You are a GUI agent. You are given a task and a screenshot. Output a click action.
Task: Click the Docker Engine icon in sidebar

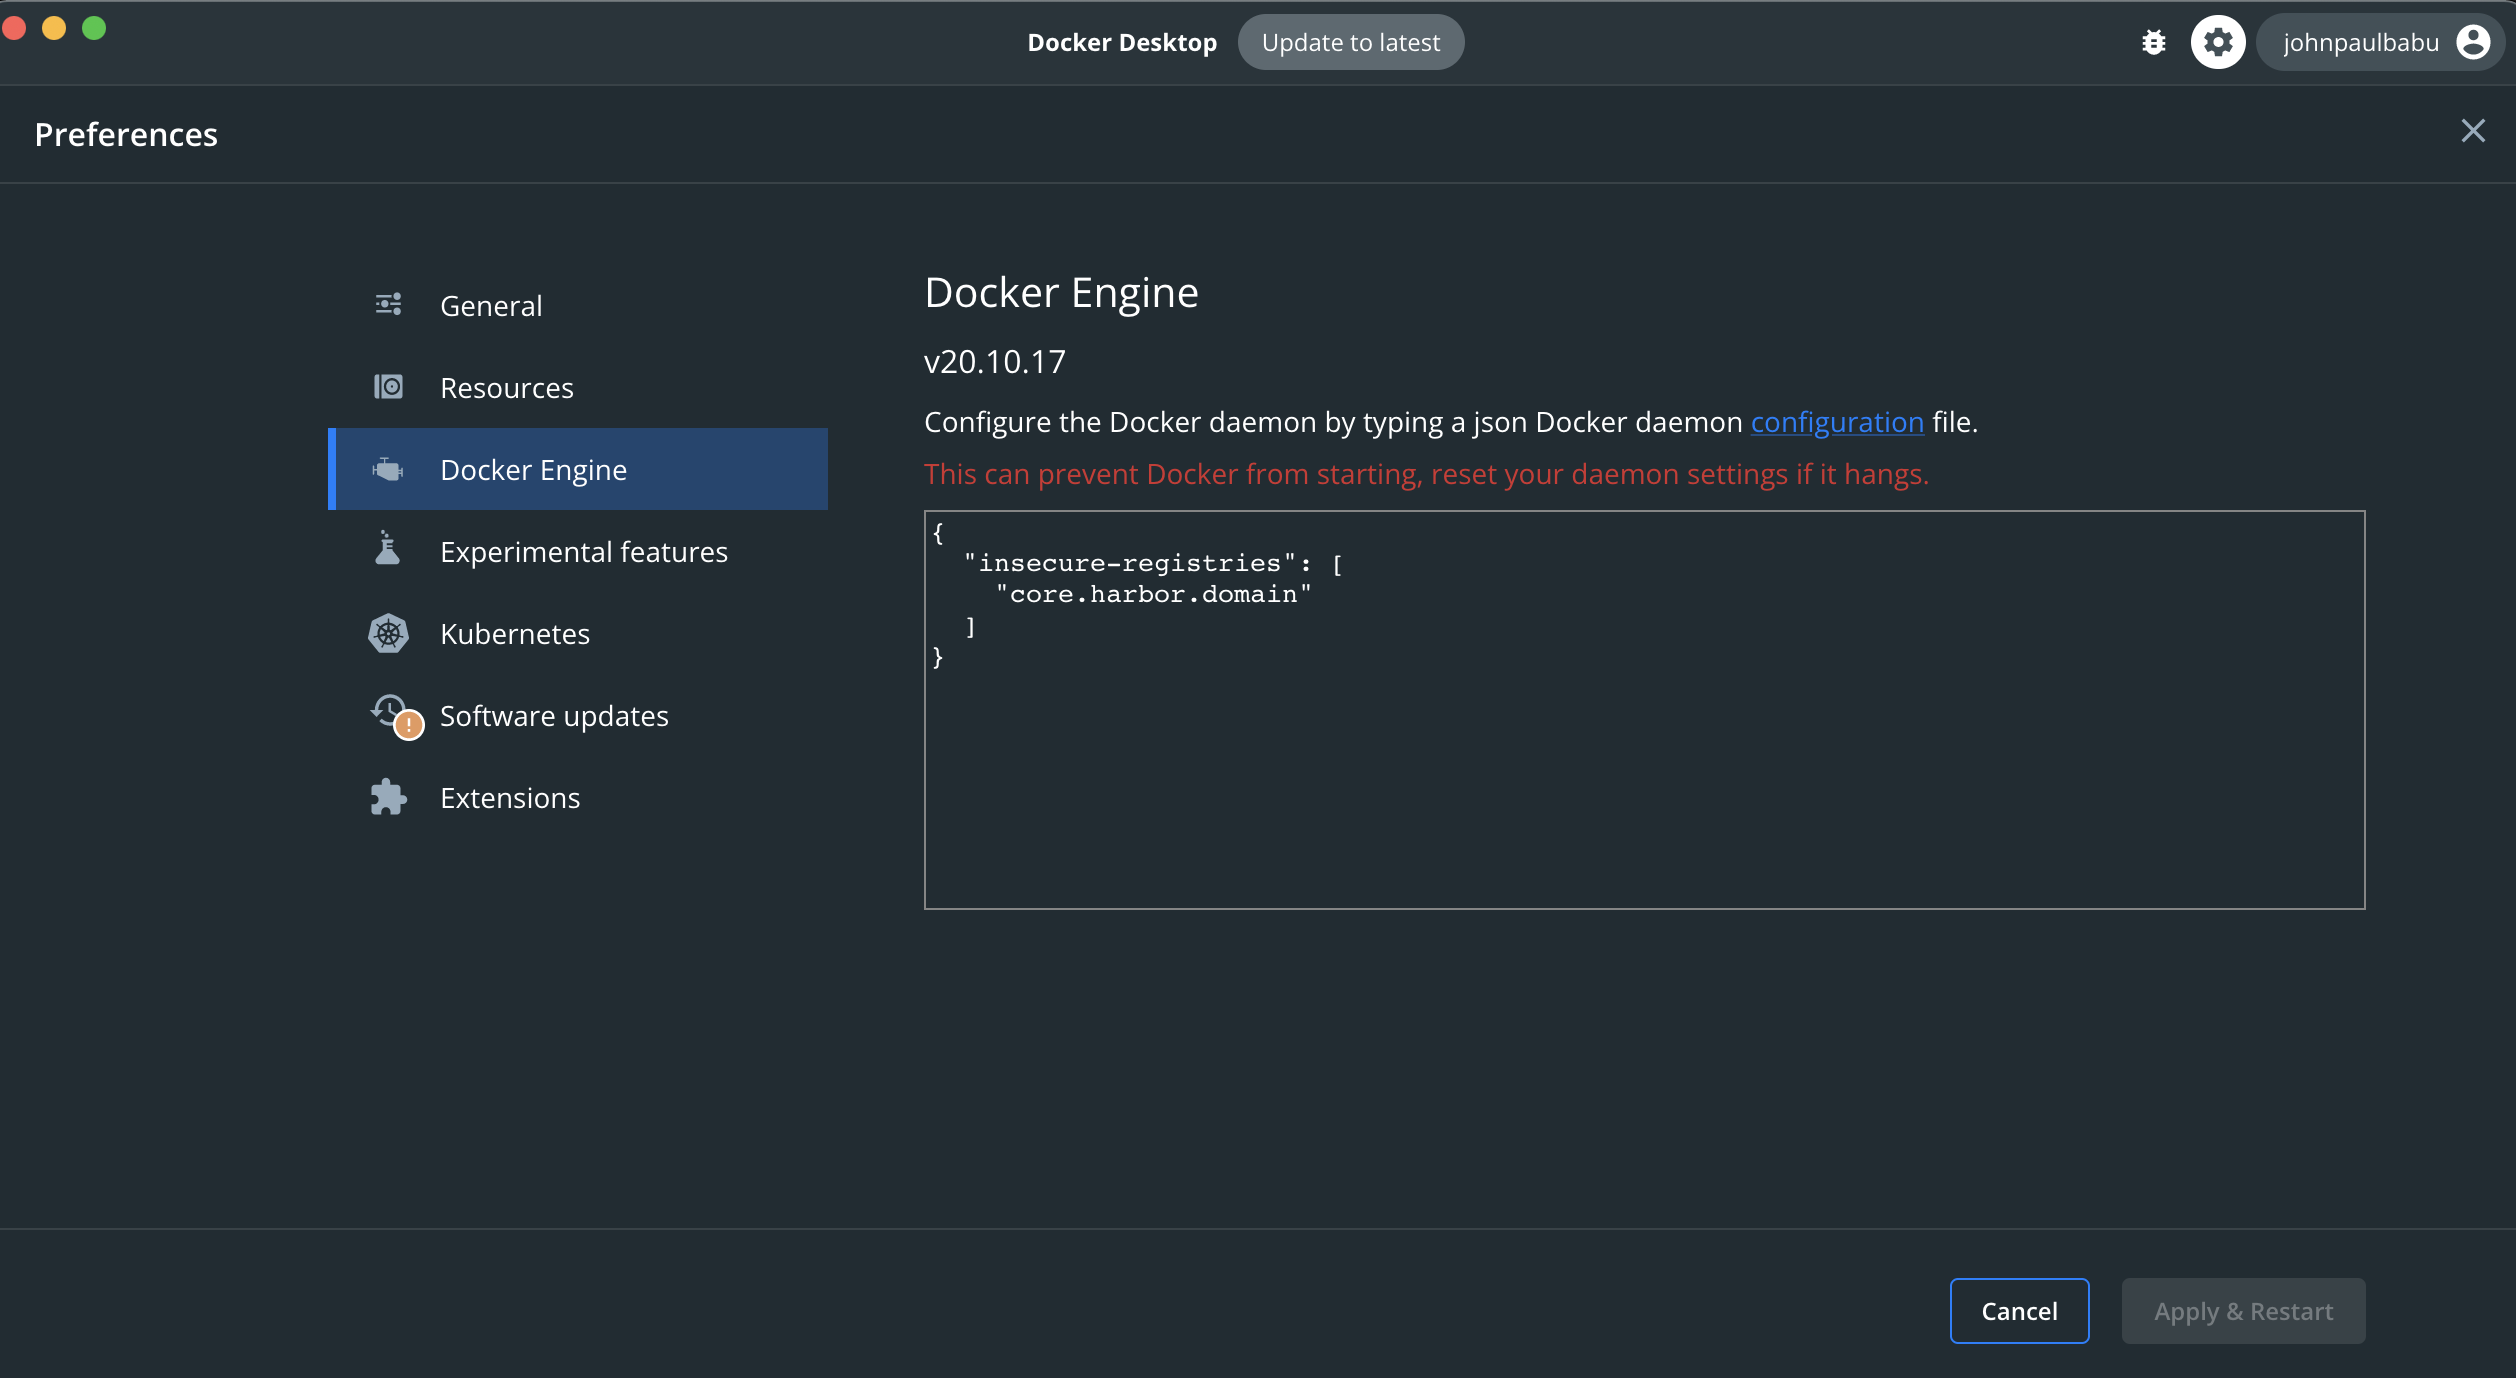pos(388,469)
